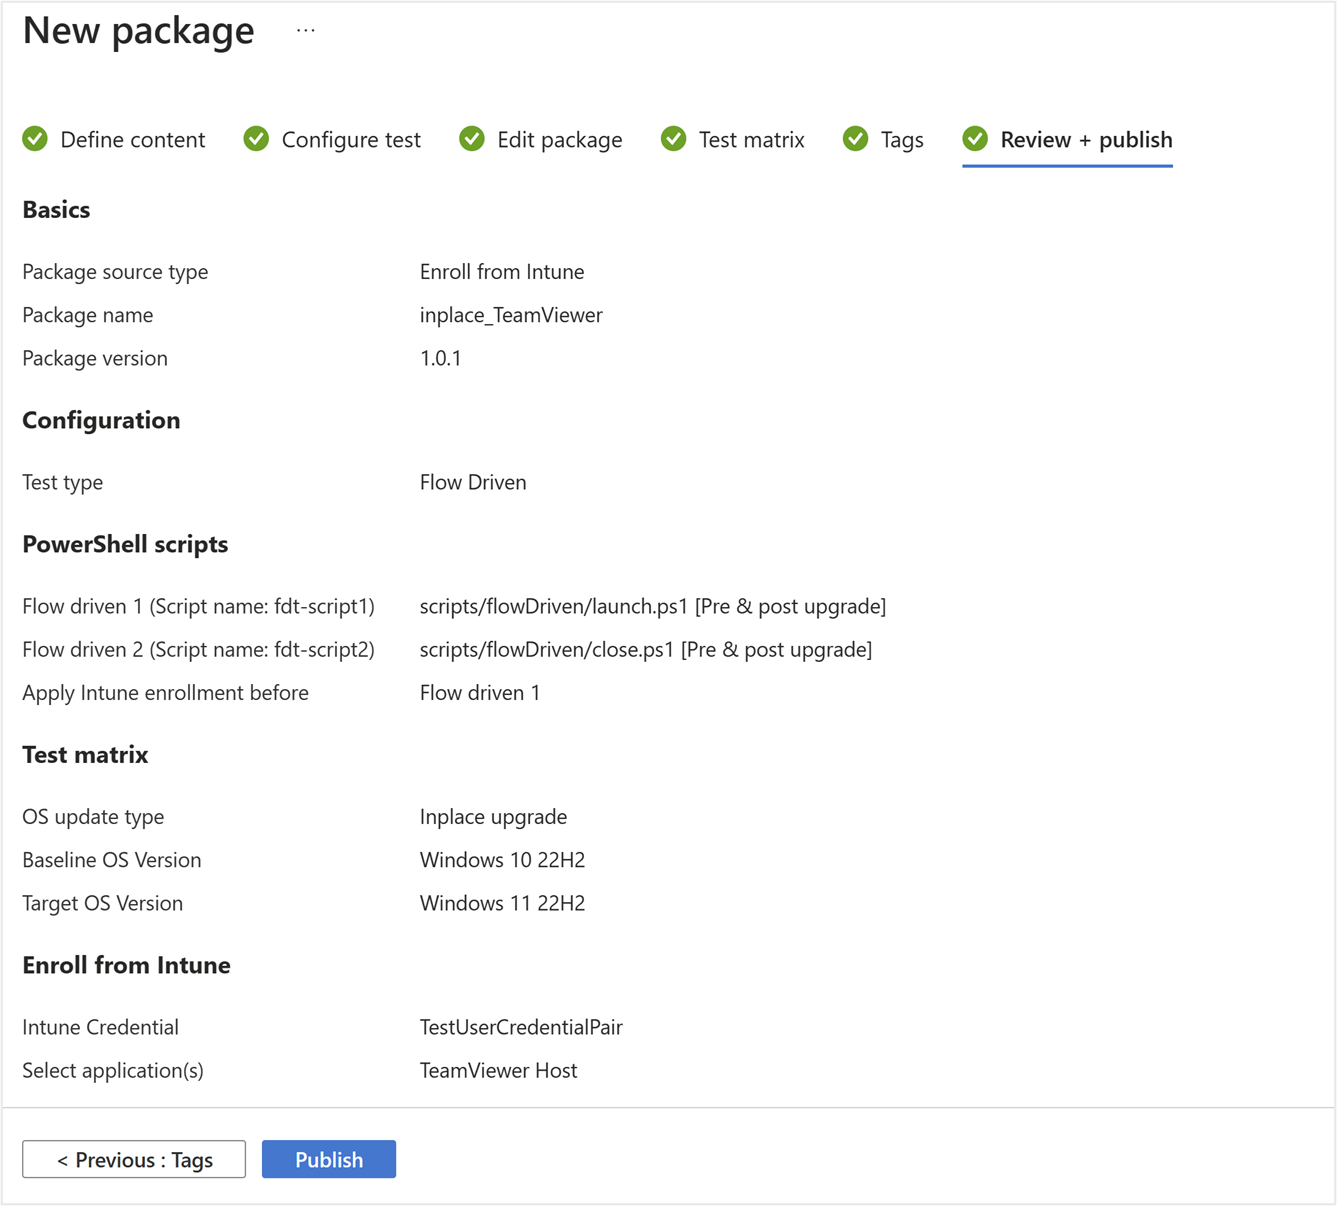1337x1206 pixels.
Task: Click the Test matrix section heading
Action: 85,754
